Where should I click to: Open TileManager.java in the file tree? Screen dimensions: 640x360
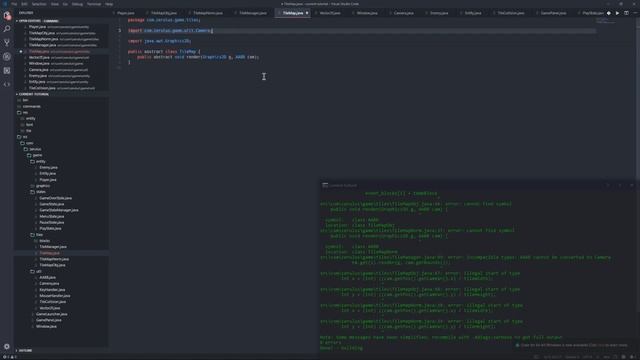53,247
